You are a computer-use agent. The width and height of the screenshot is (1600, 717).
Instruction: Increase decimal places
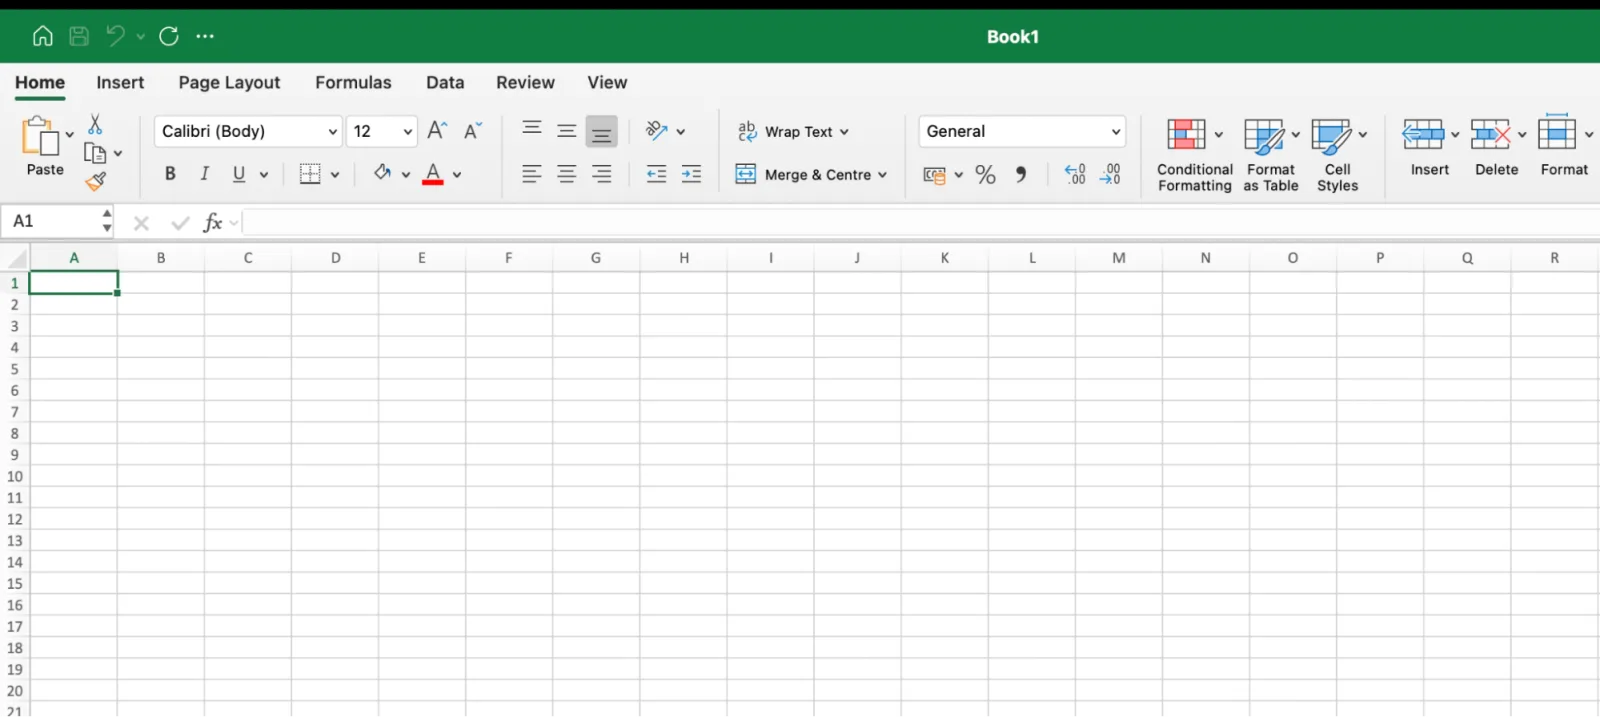coord(1075,174)
